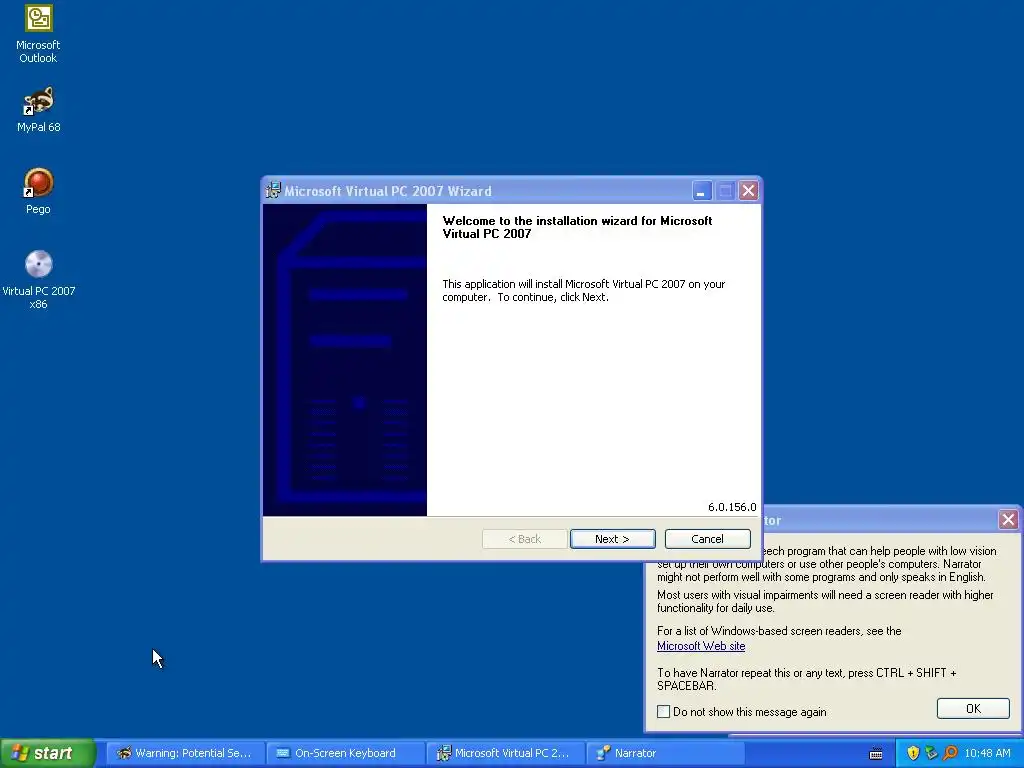Click OK in the Narrator dialog
The image size is (1024, 768).
point(973,709)
